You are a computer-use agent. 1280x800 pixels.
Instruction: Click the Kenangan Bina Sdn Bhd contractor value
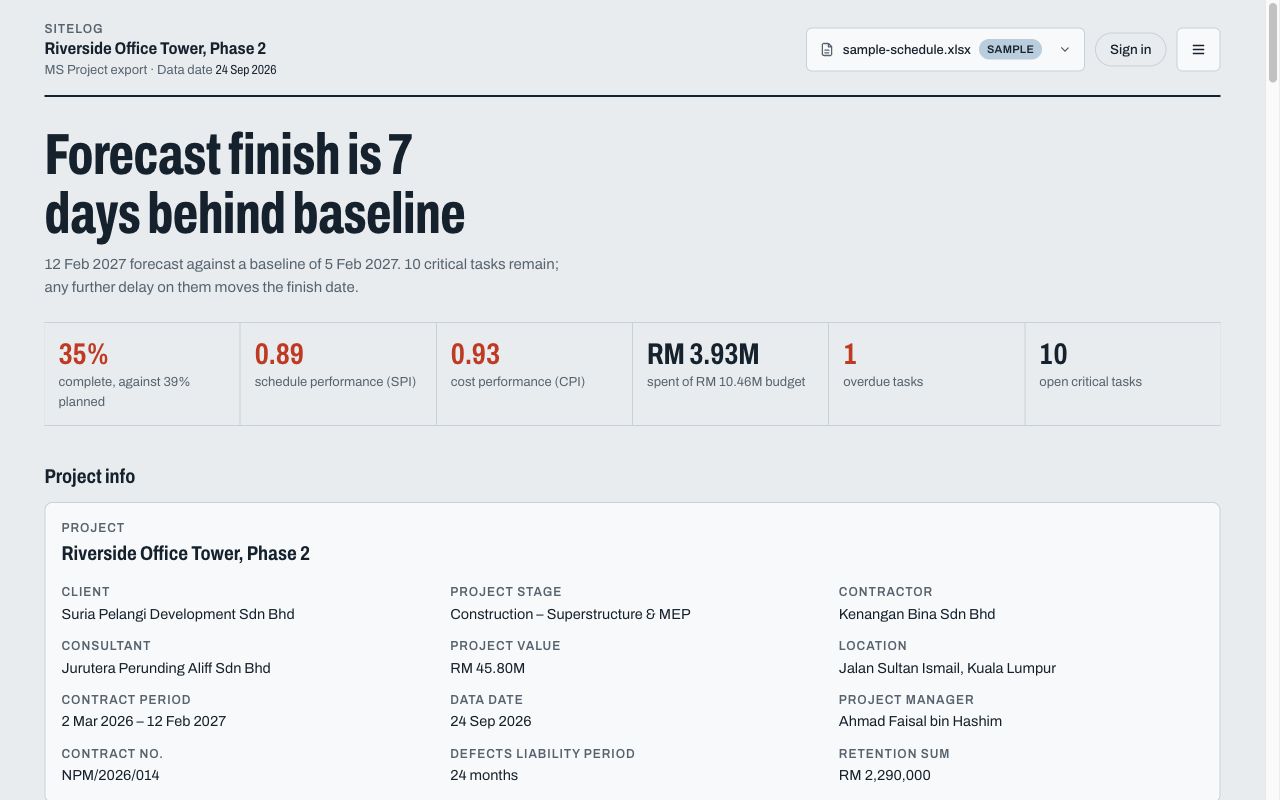click(x=917, y=614)
